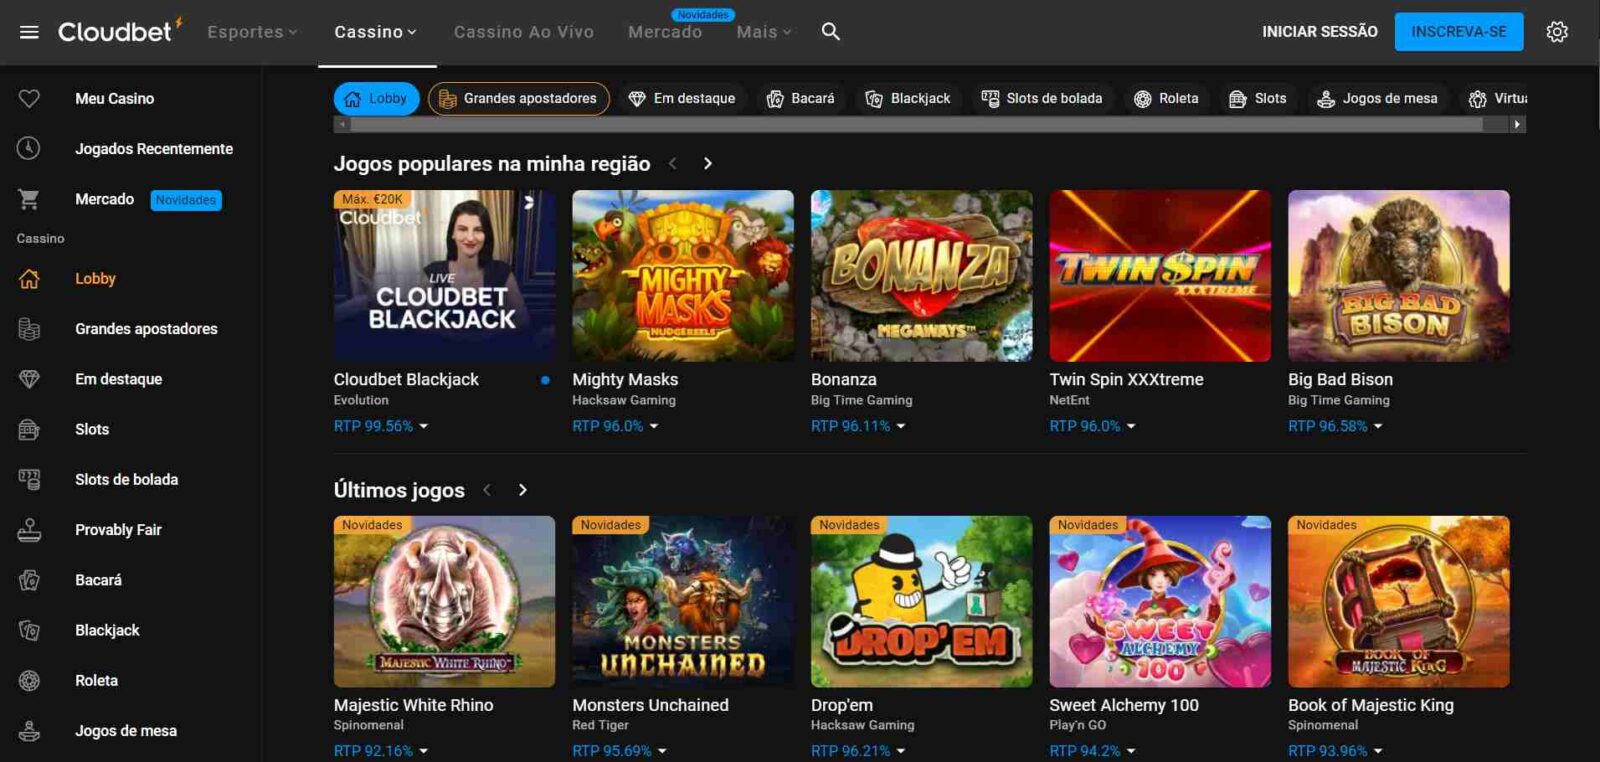Expand RTP 96.0% for Mighty Masks
The height and width of the screenshot is (762, 1600).
click(615, 426)
